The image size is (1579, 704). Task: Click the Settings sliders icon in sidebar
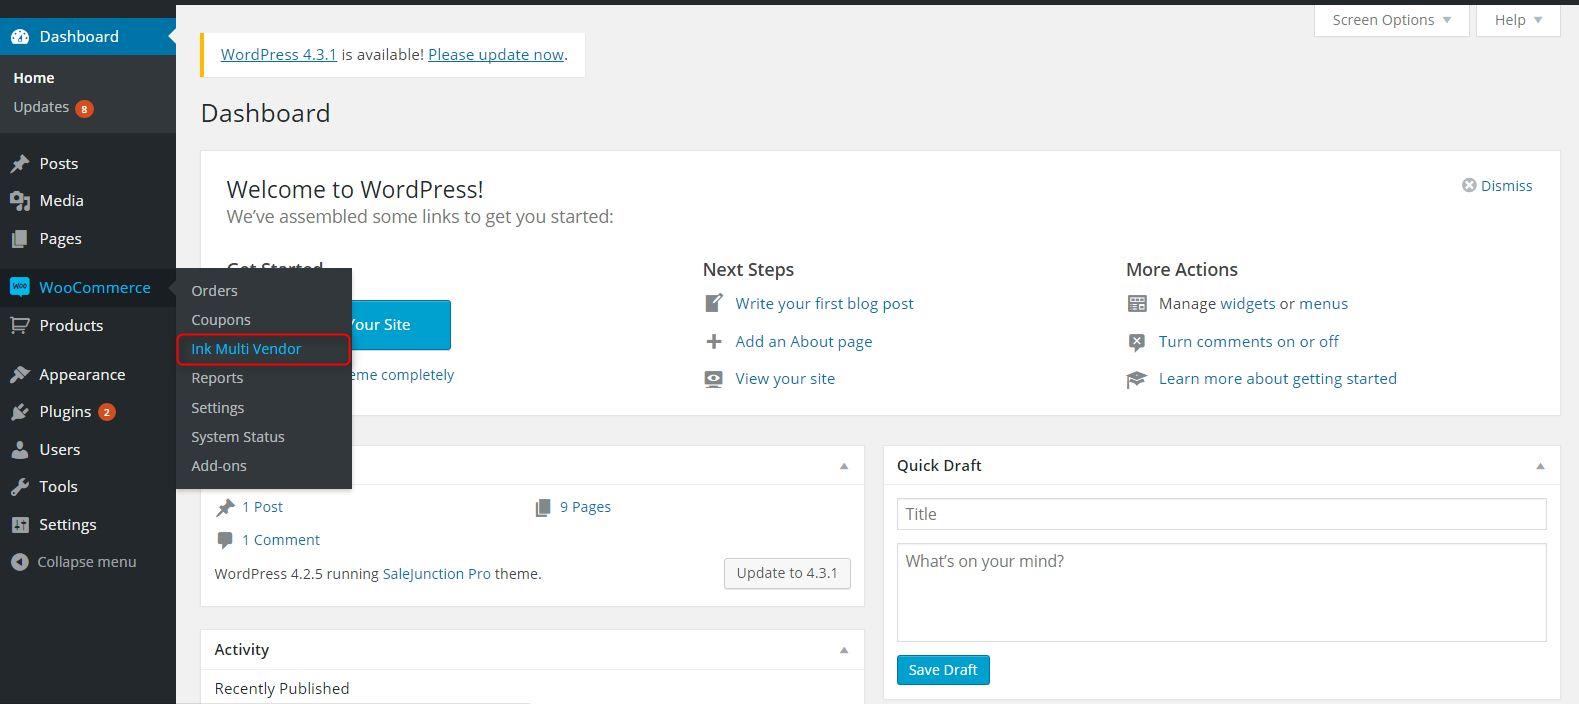click(x=20, y=525)
